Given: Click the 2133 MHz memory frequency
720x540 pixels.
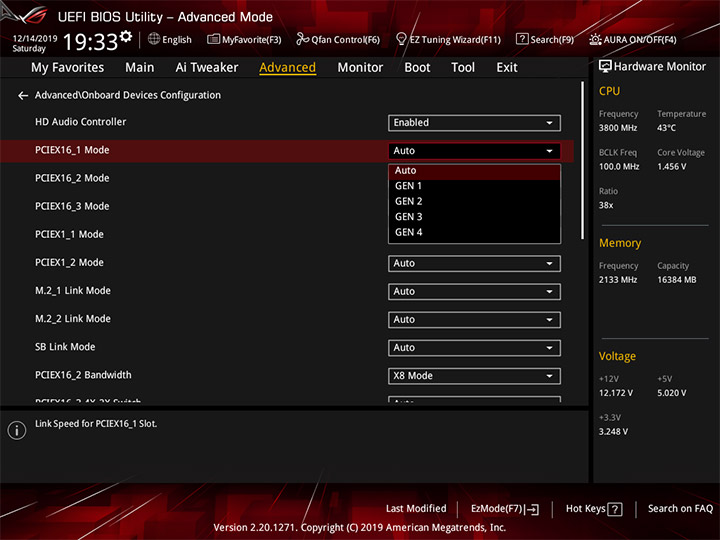Looking at the screenshot, I should (618, 280).
